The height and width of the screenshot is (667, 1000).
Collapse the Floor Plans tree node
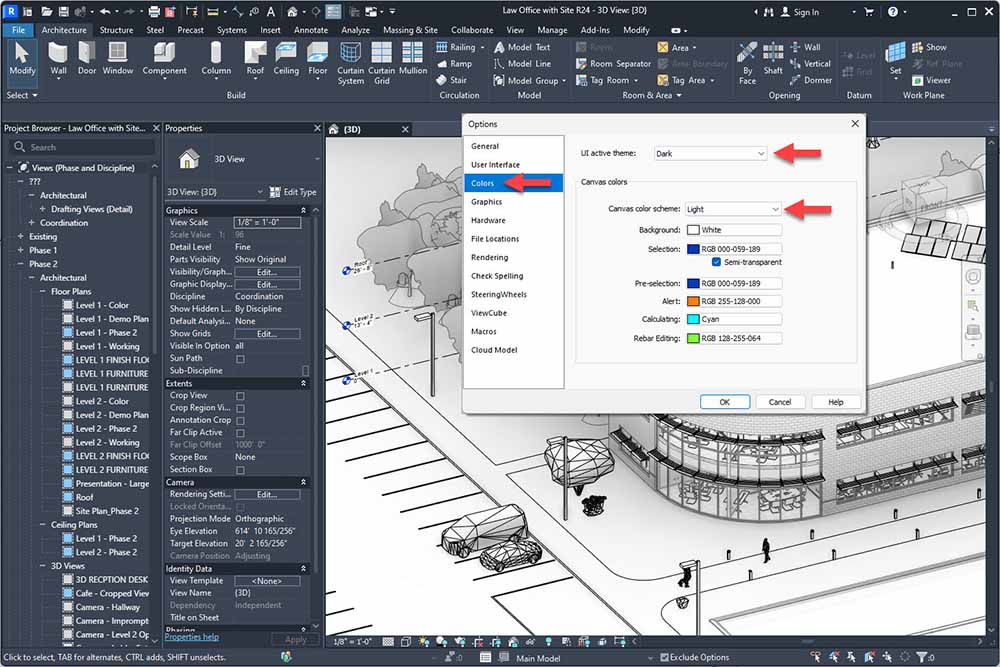click(44, 292)
